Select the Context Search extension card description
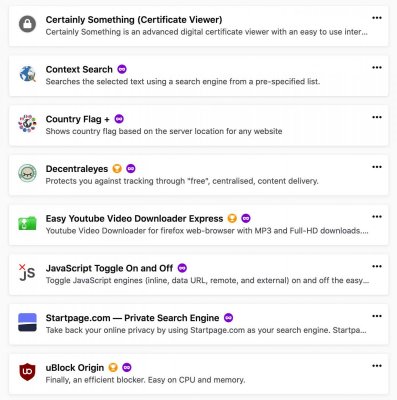Viewport: 397px width, 400px height. tap(183, 82)
